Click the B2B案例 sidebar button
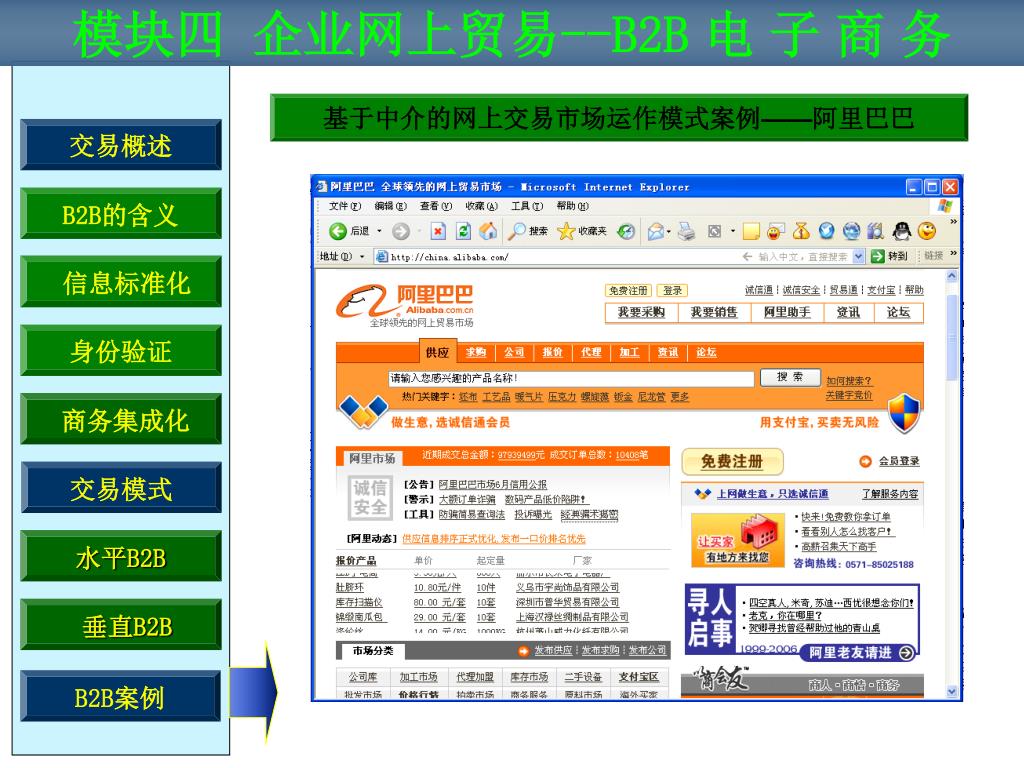The image size is (1024, 768). point(121,697)
